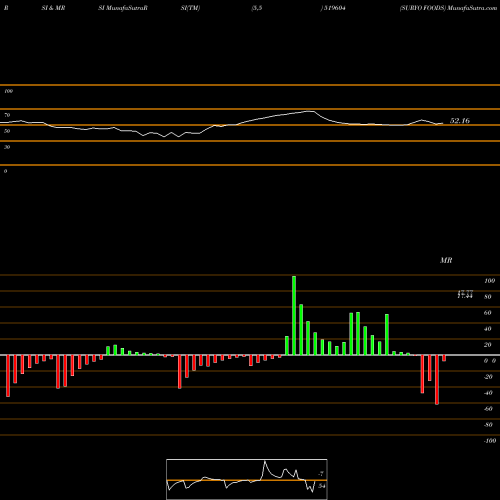Click the 'SI & MR' header text
This screenshot has width=500, height=500.
pyautogui.click(x=53, y=8)
